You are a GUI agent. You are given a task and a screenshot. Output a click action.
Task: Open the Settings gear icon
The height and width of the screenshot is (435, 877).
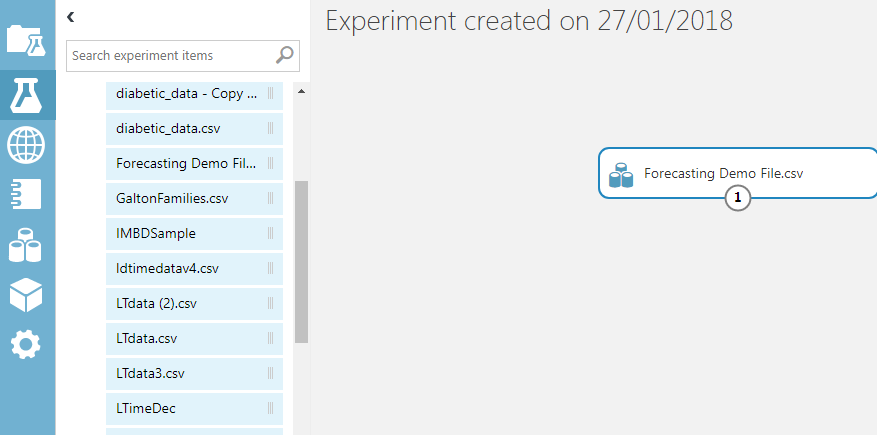coord(27,345)
